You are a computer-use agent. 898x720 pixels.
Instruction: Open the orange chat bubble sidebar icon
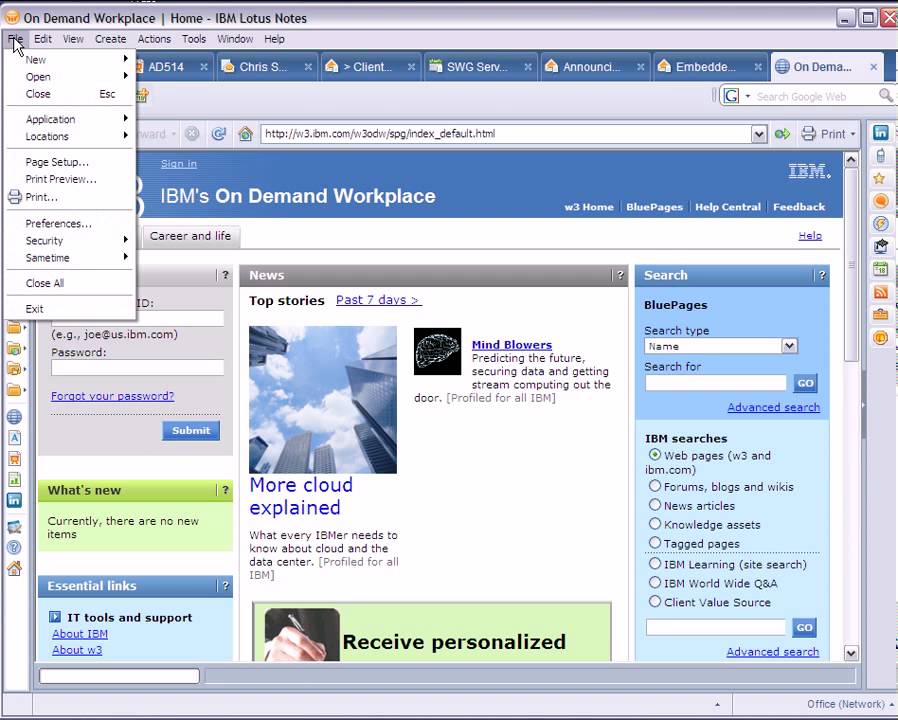pyautogui.click(x=880, y=200)
